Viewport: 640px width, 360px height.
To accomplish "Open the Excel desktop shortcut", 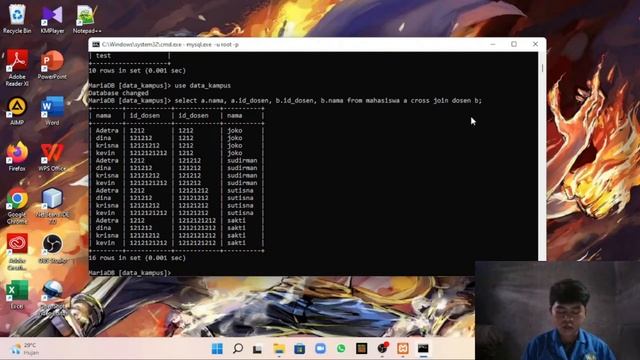I will [x=17, y=294].
